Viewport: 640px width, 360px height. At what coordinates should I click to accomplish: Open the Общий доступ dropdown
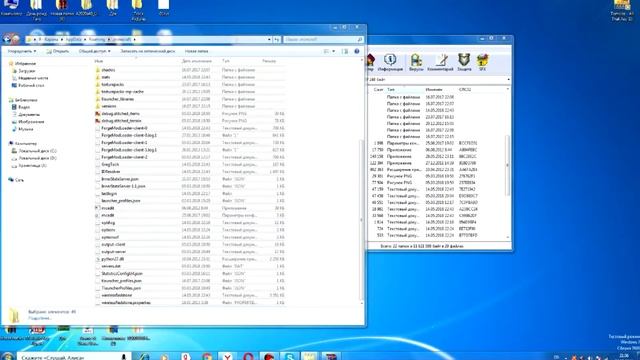[x=94, y=51]
